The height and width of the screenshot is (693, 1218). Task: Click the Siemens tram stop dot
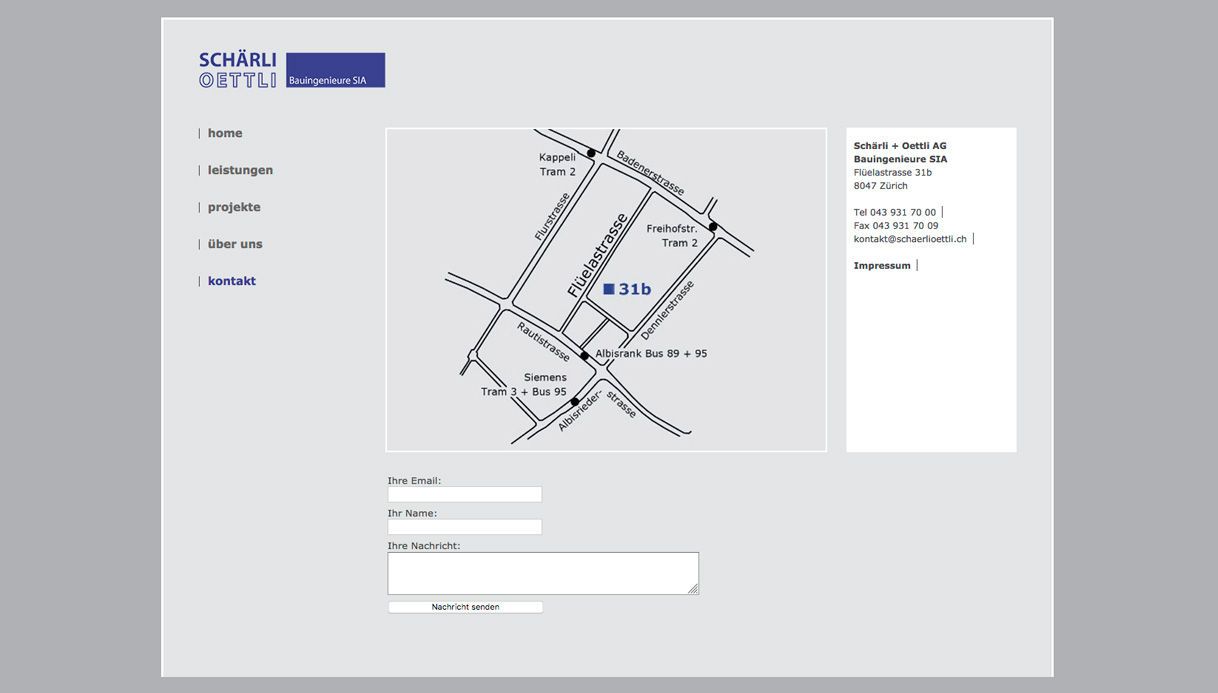coord(575,402)
